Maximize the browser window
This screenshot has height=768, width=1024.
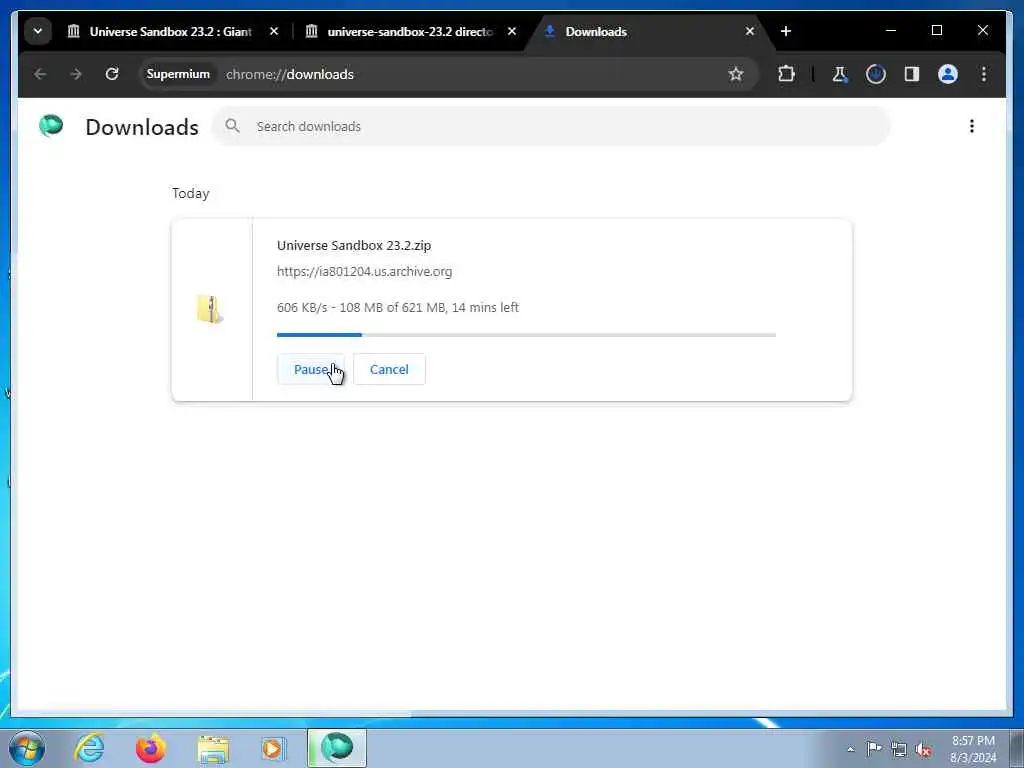[936, 30]
